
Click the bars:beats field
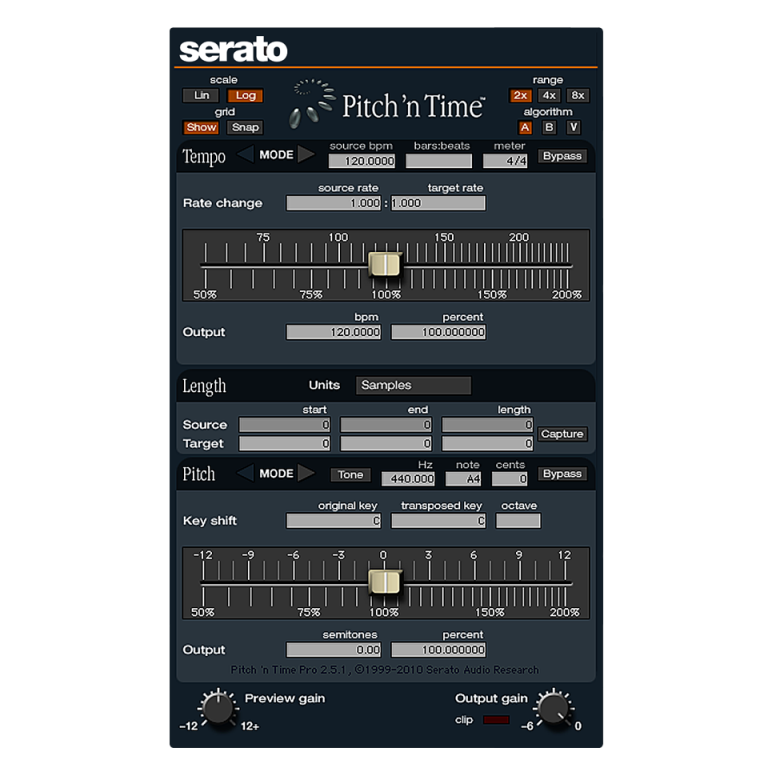(439, 161)
